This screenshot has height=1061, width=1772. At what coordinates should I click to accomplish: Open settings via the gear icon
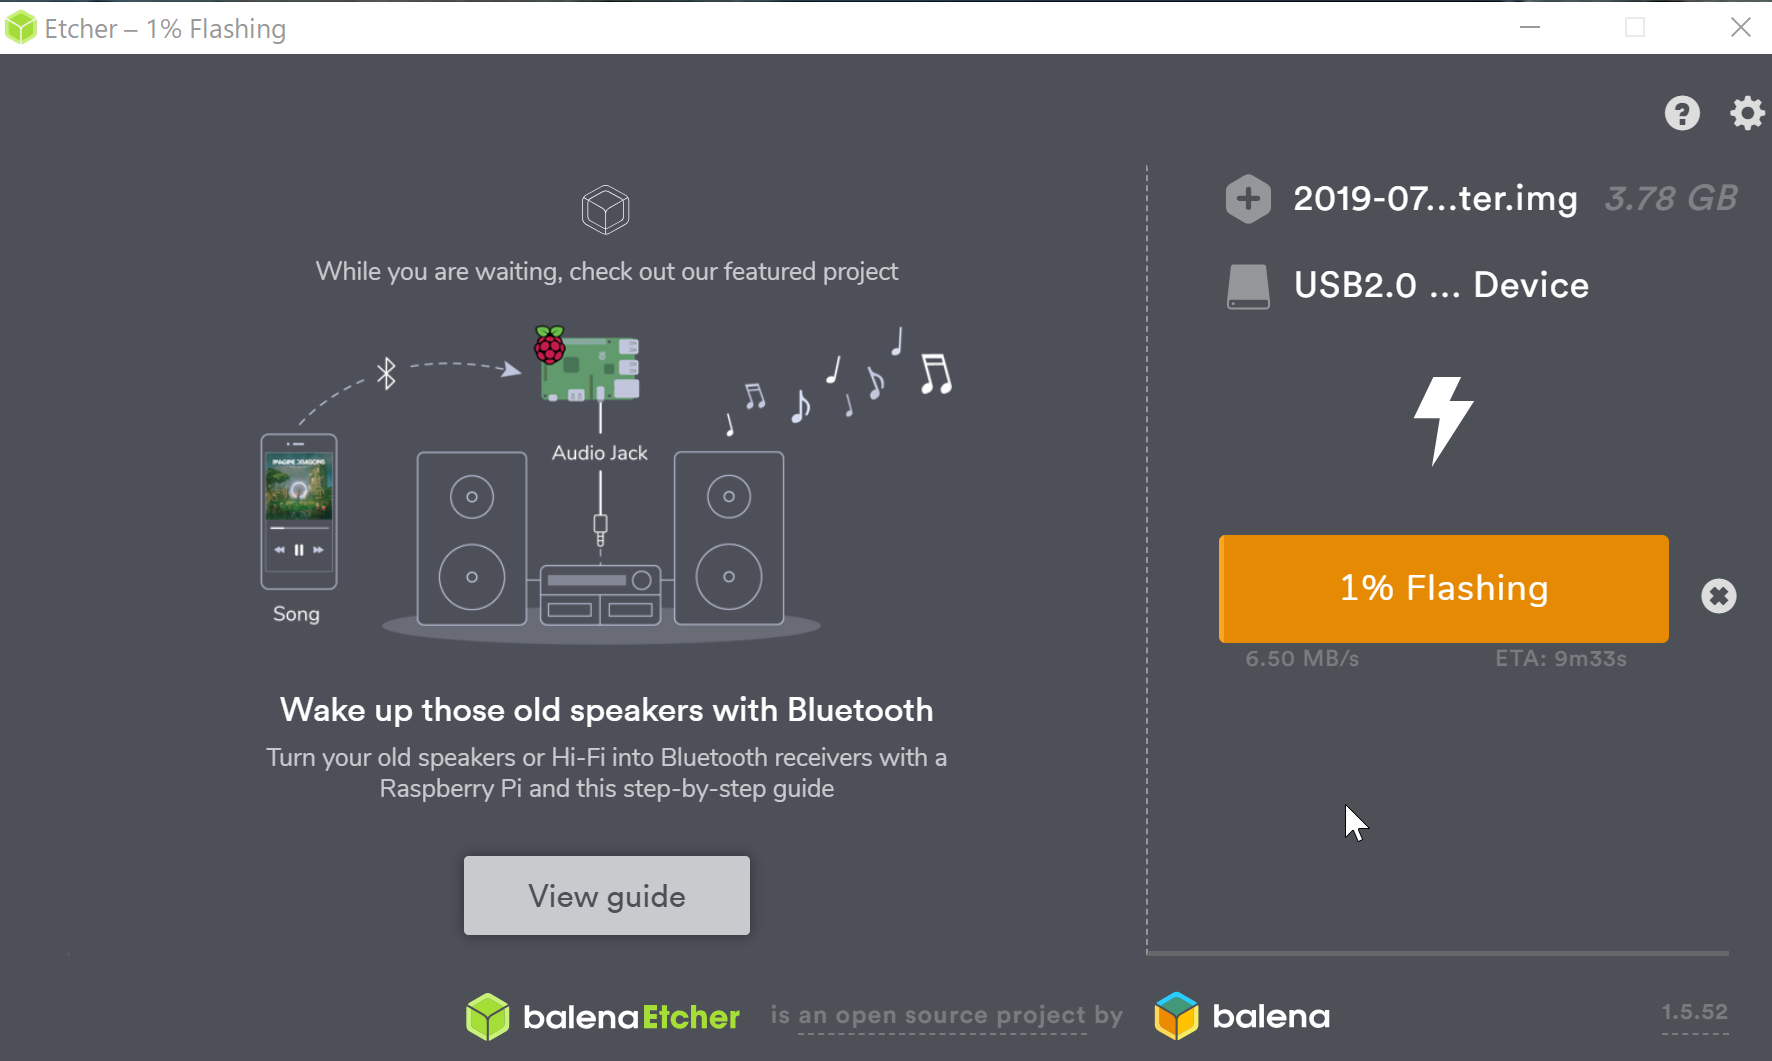coord(1747,113)
